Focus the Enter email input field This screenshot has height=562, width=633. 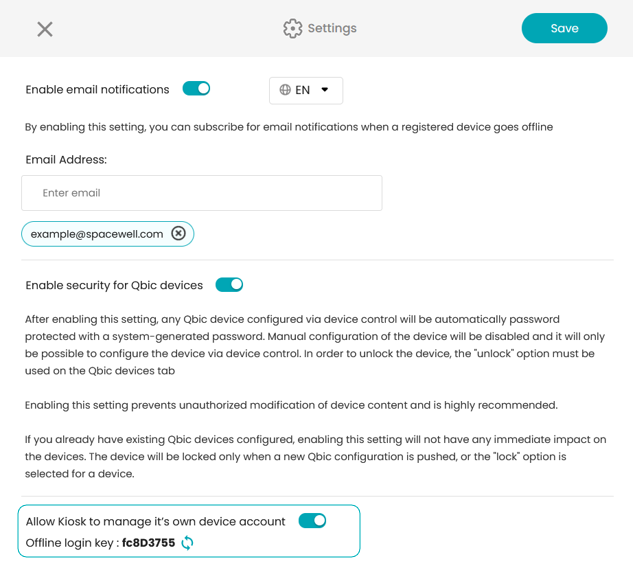pyautogui.click(x=202, y=193)
